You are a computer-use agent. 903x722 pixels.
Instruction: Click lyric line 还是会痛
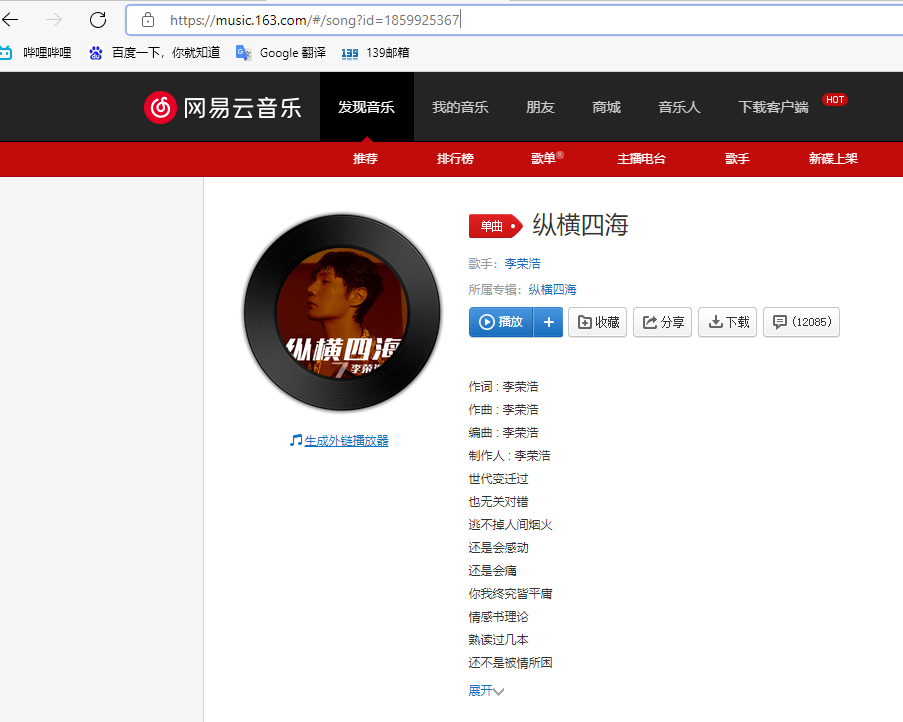[492, 571]
